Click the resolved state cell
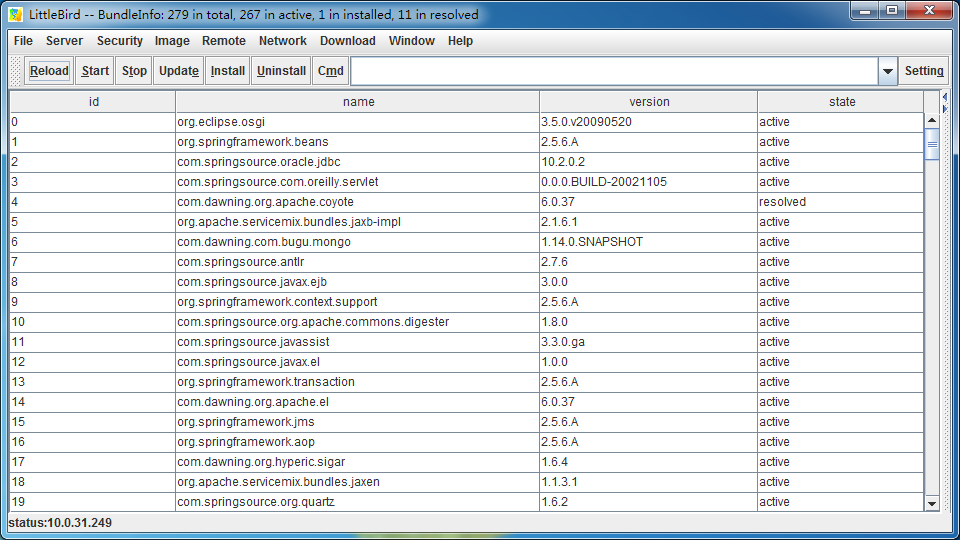The image size is (960, 540). (841, 202)
